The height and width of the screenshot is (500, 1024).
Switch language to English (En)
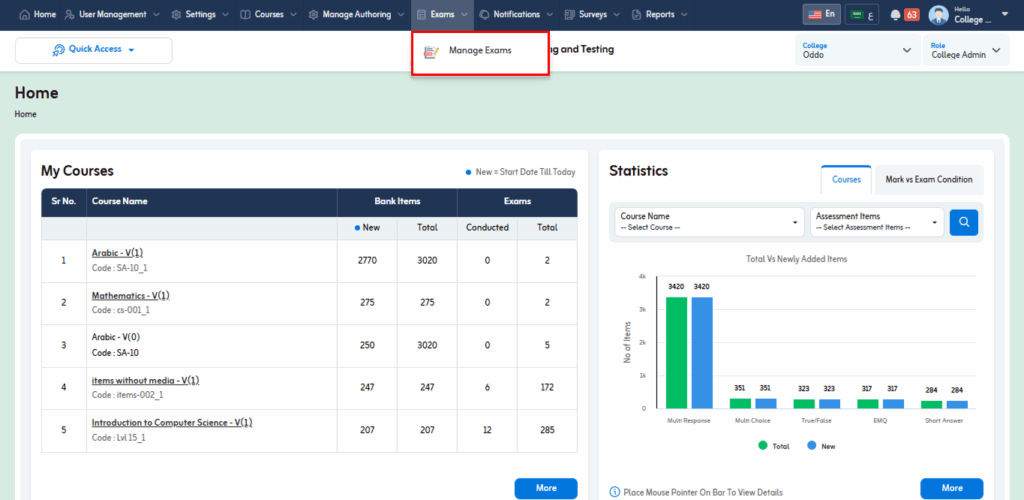821,14
